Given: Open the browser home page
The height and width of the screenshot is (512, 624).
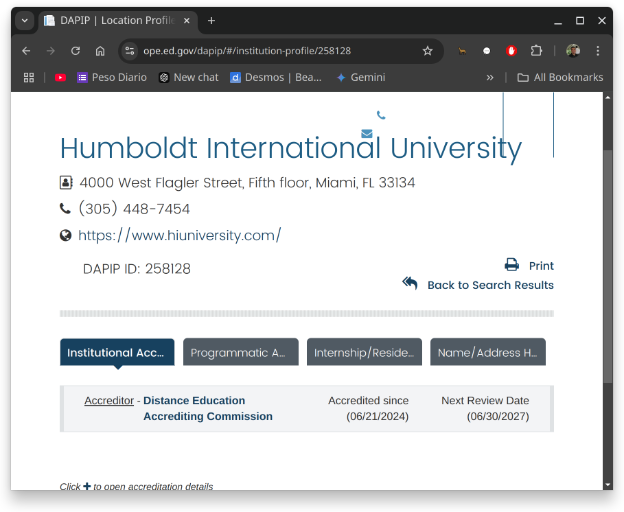Looking at the screenshot, I should tap(100, 51).
